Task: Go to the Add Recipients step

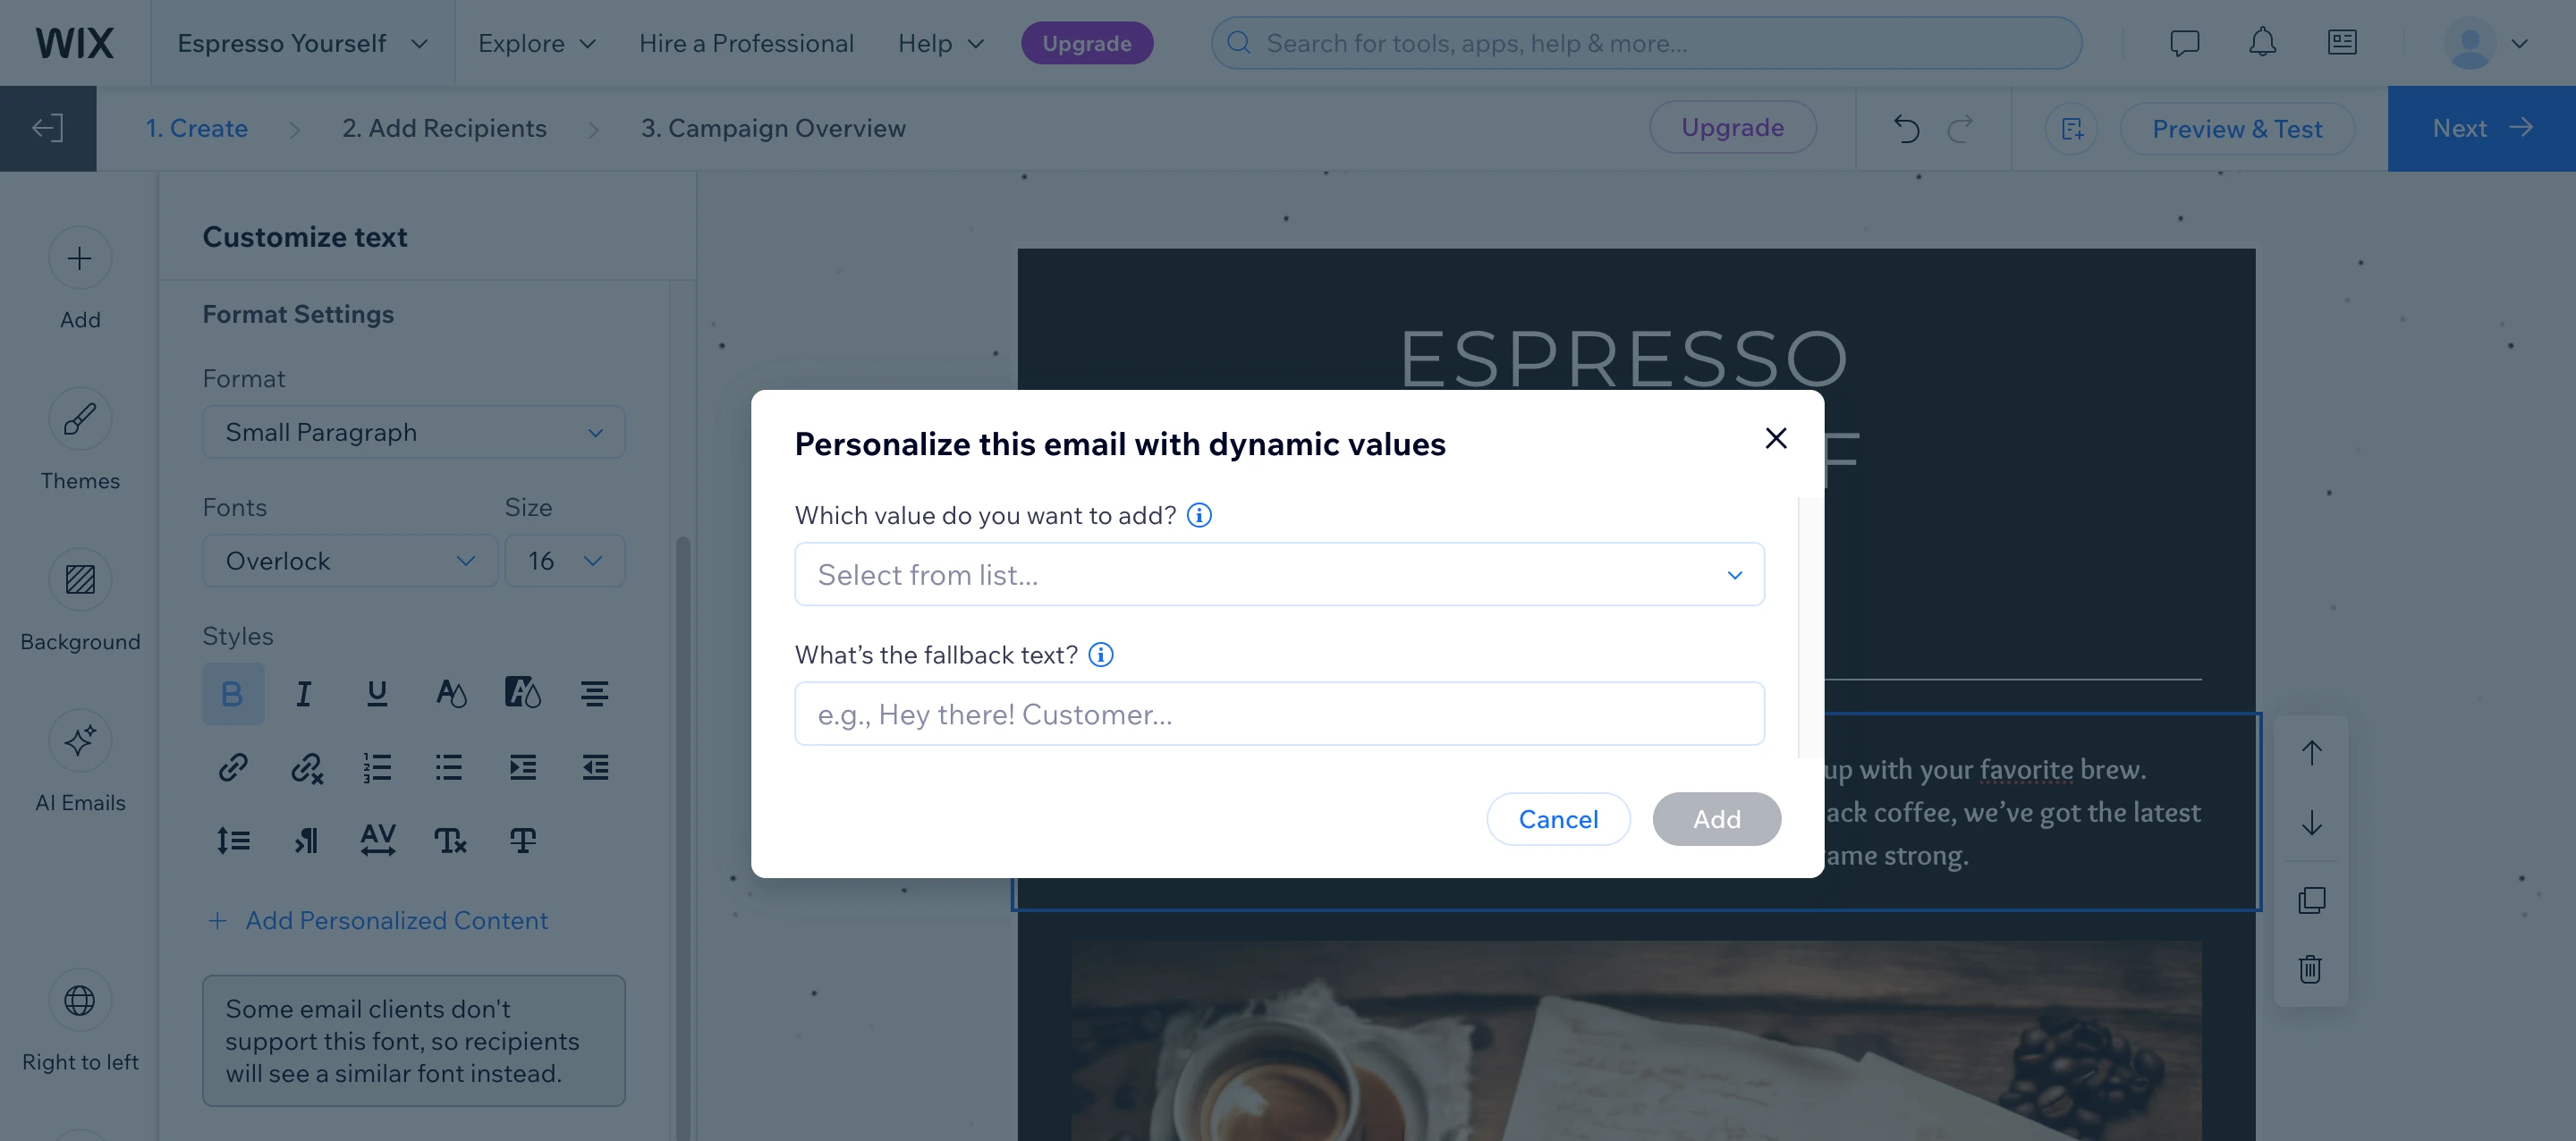Action: 444,129
